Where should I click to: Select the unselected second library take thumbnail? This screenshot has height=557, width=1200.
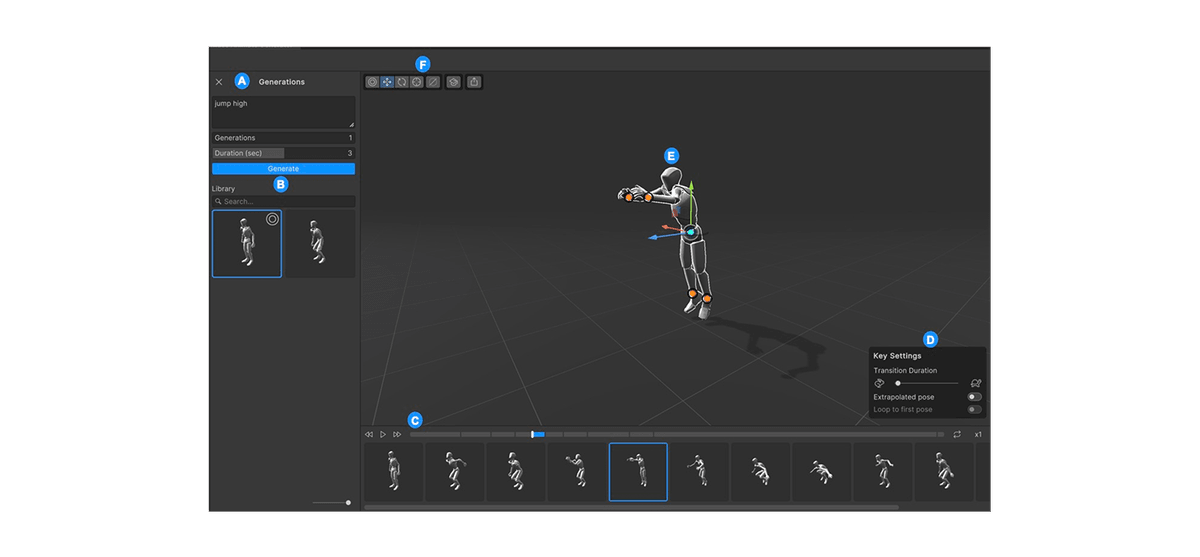click(x=320, y=243)
